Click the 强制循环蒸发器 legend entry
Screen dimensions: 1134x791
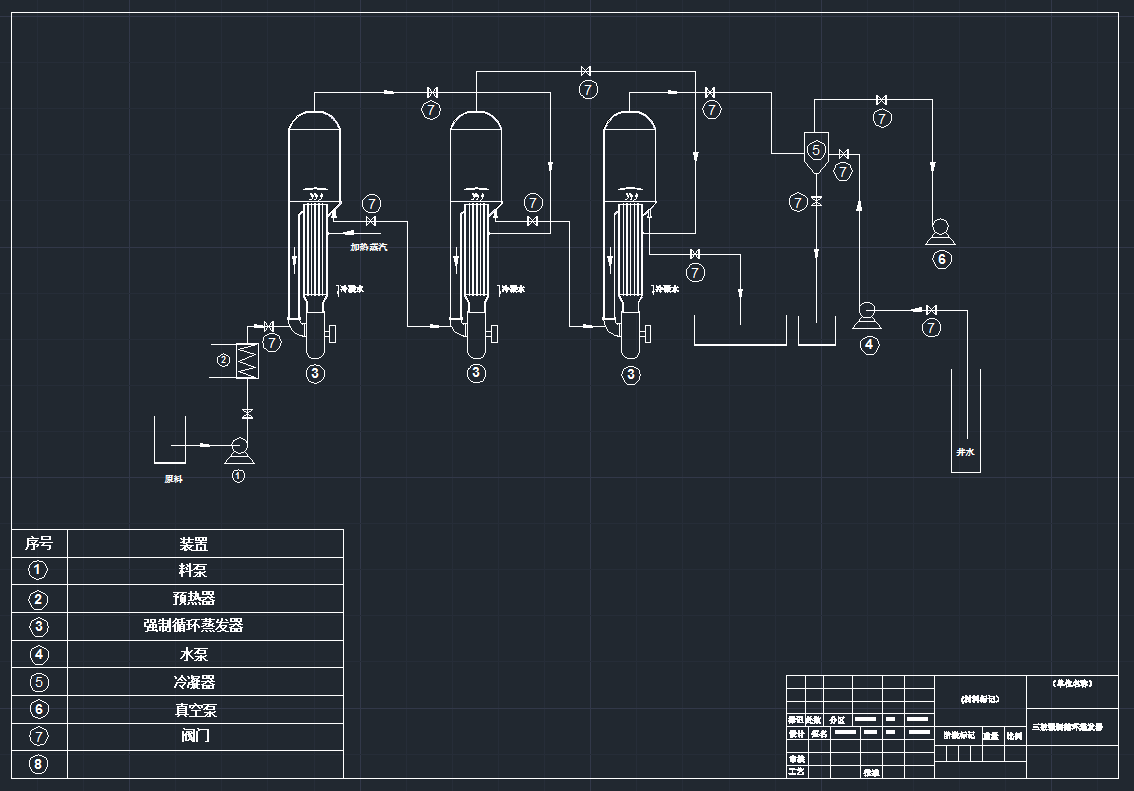[193, 626]
